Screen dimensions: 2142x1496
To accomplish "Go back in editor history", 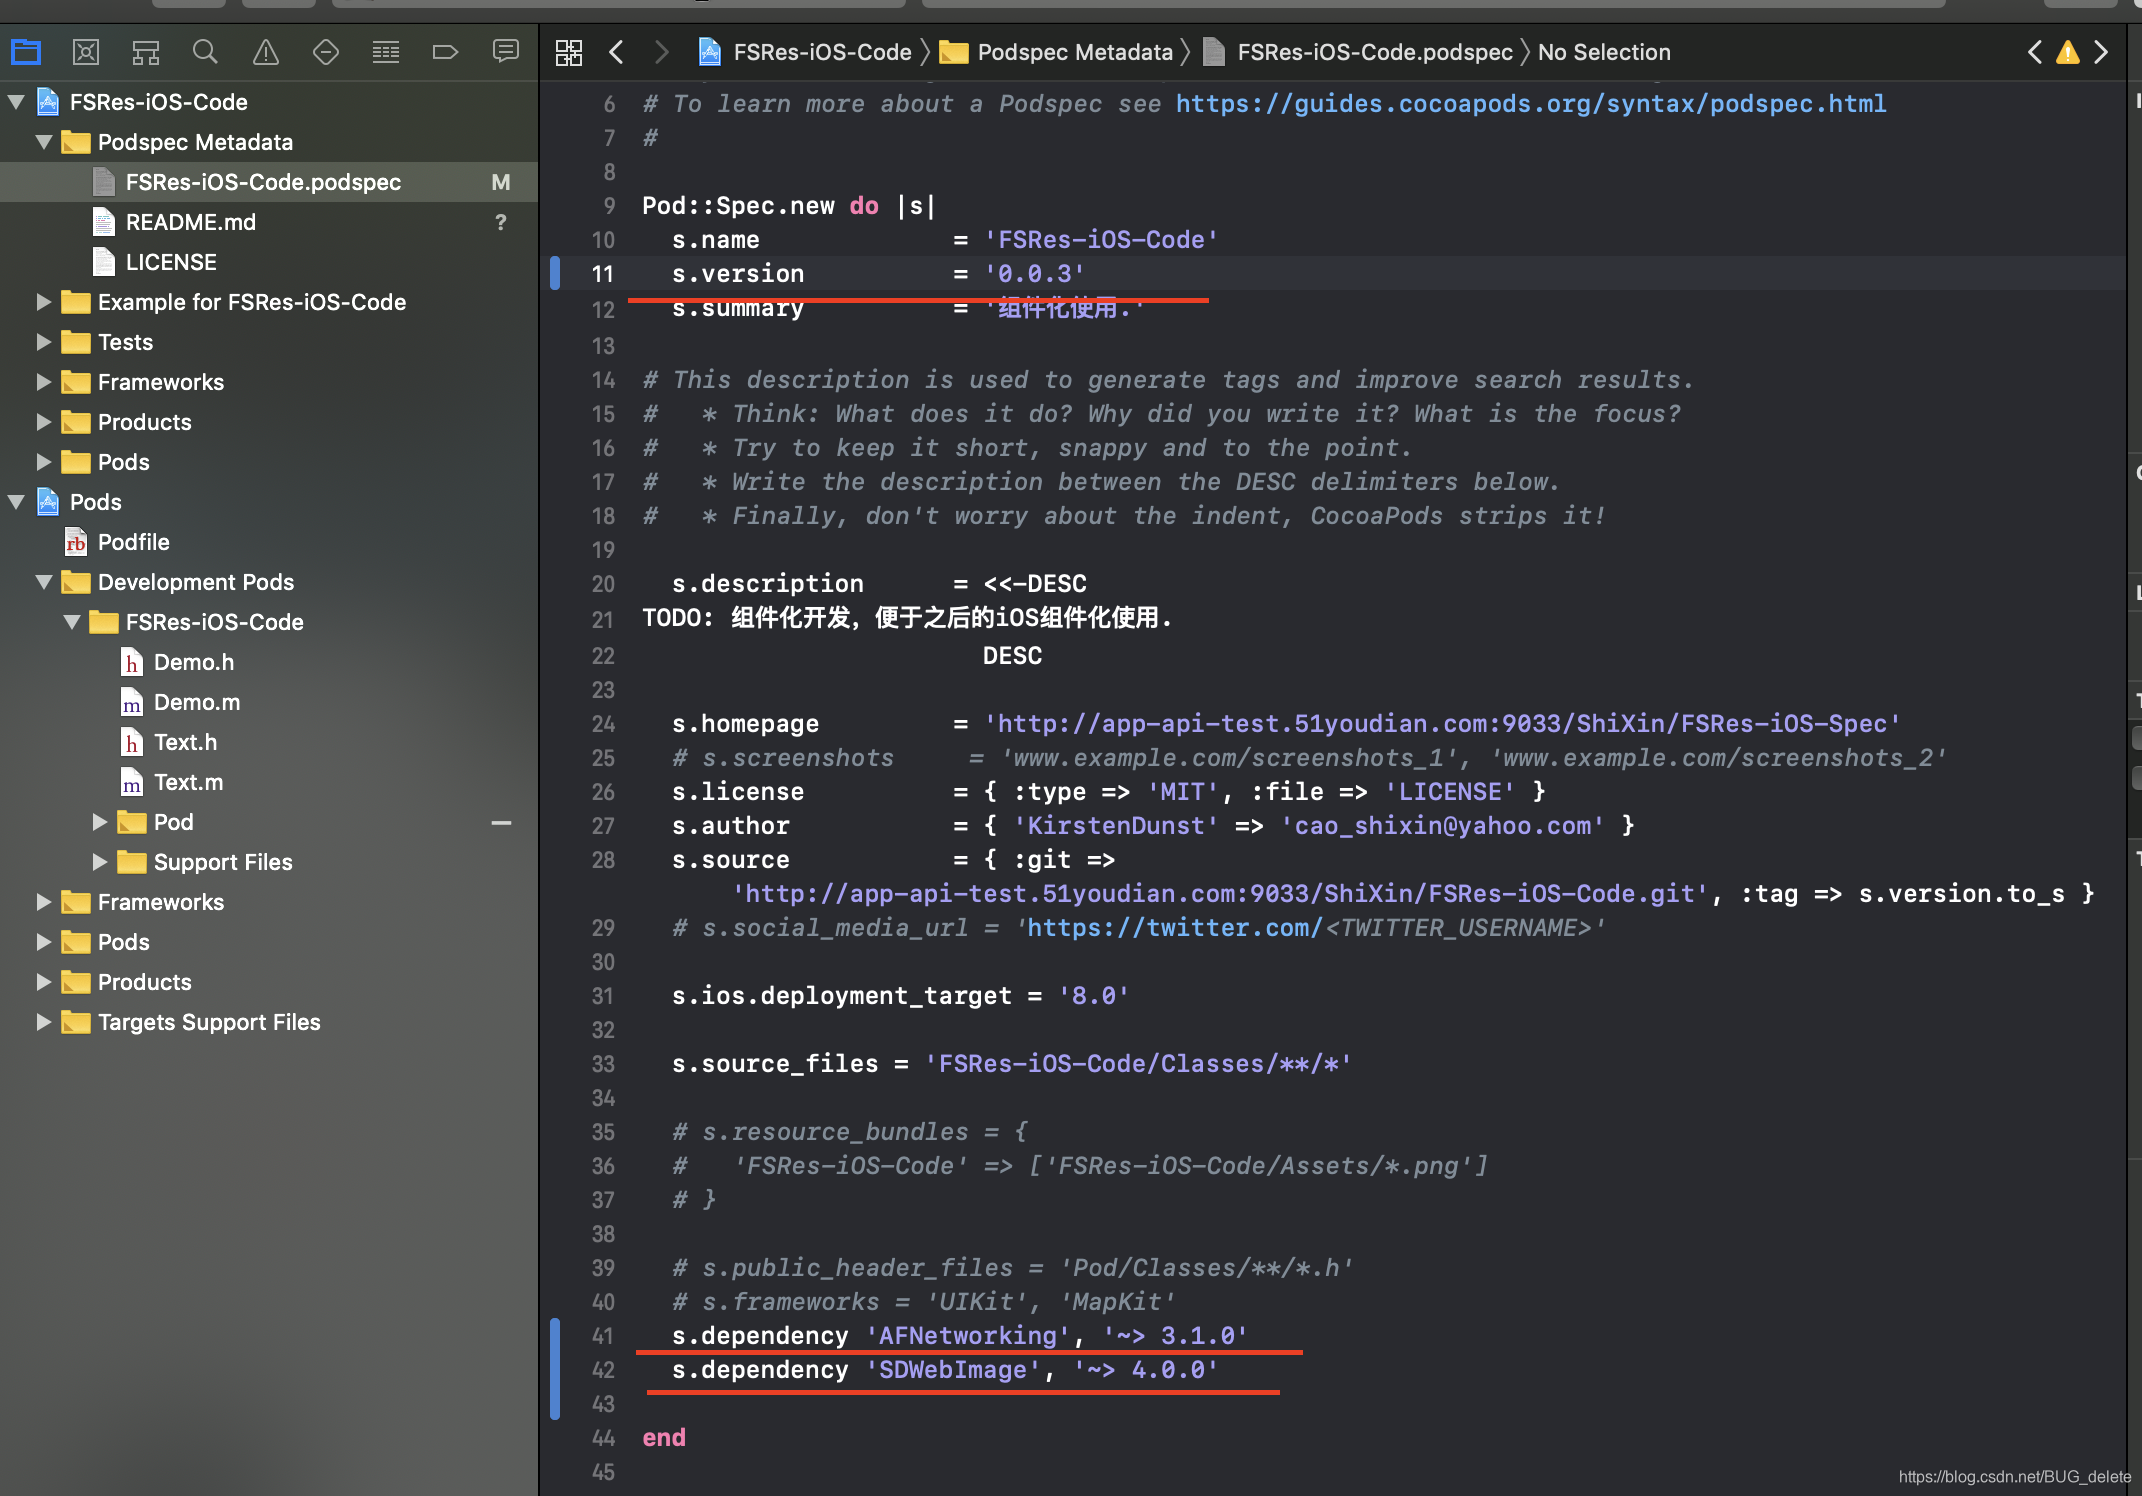I will 617,52.
